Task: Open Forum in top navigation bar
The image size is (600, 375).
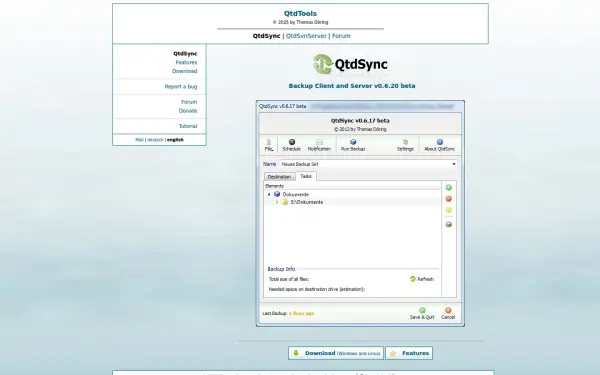Action: tap(341, 36)
